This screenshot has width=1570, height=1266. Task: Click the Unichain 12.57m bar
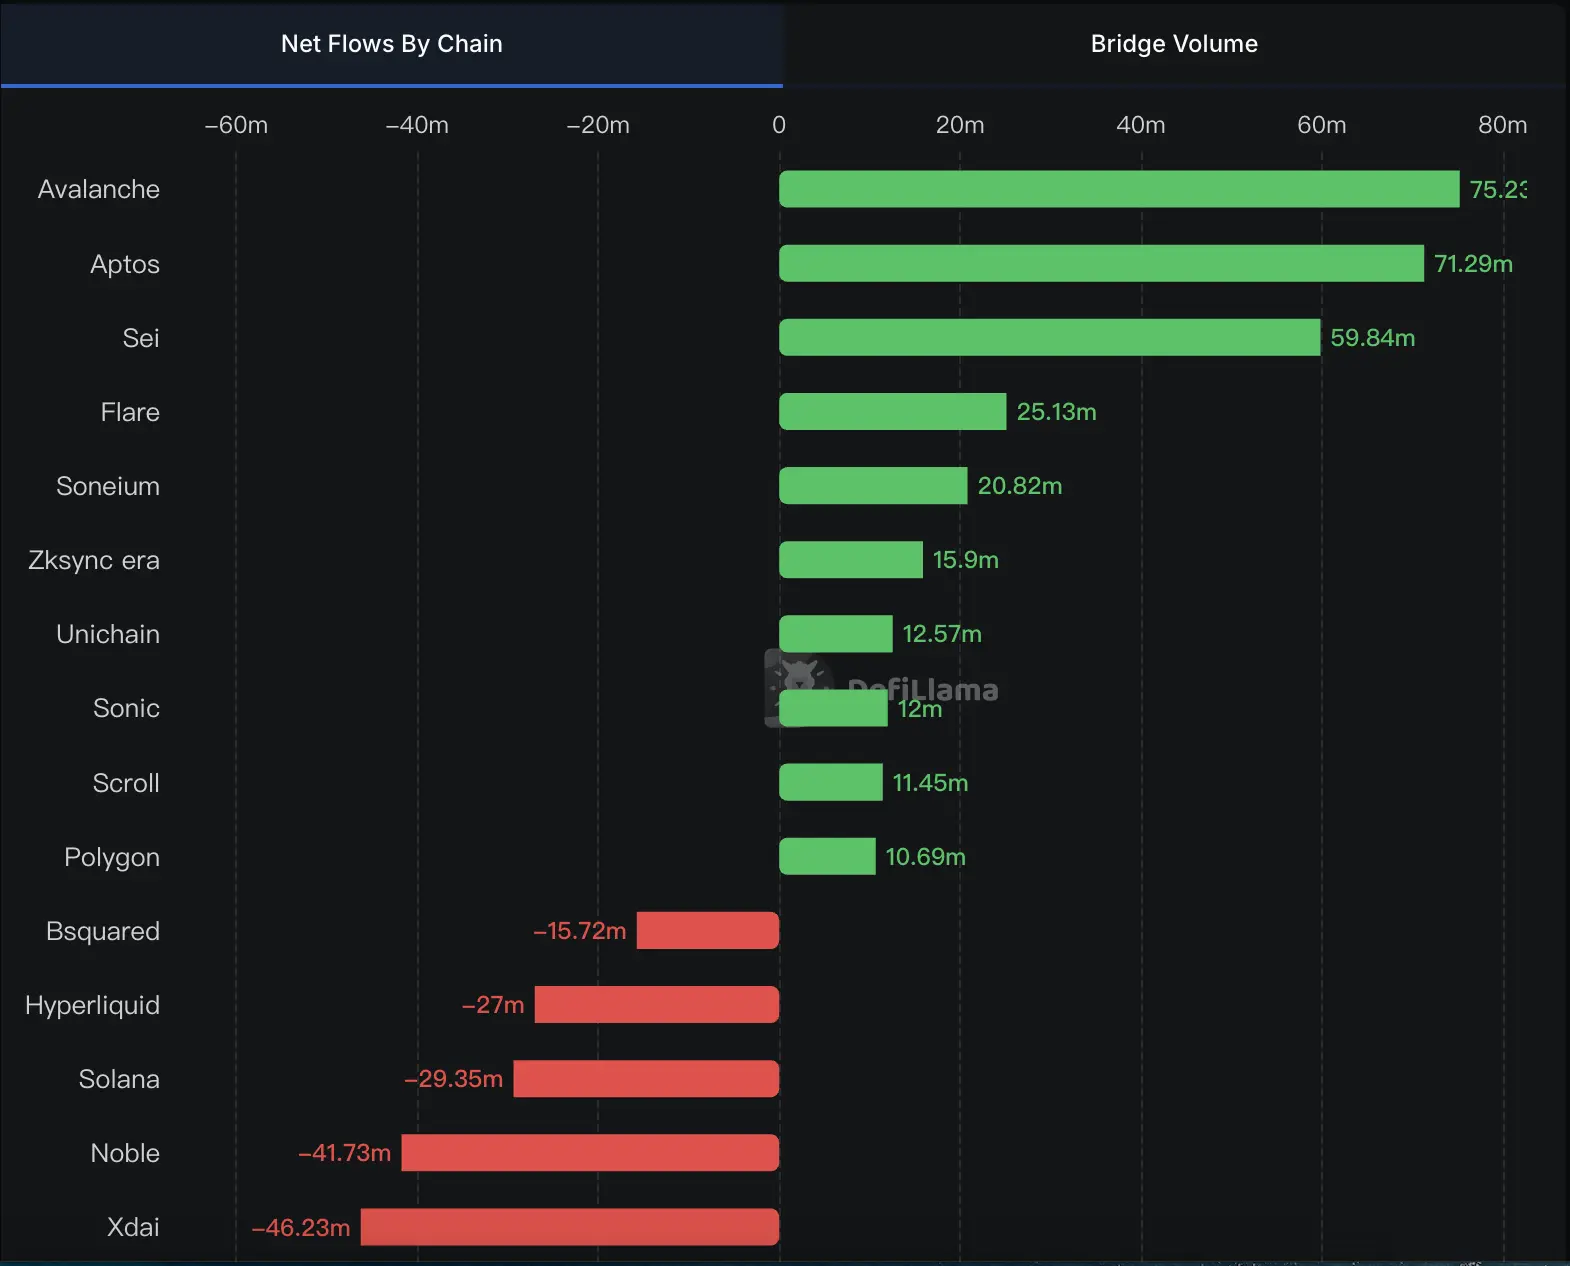(835, 633)
